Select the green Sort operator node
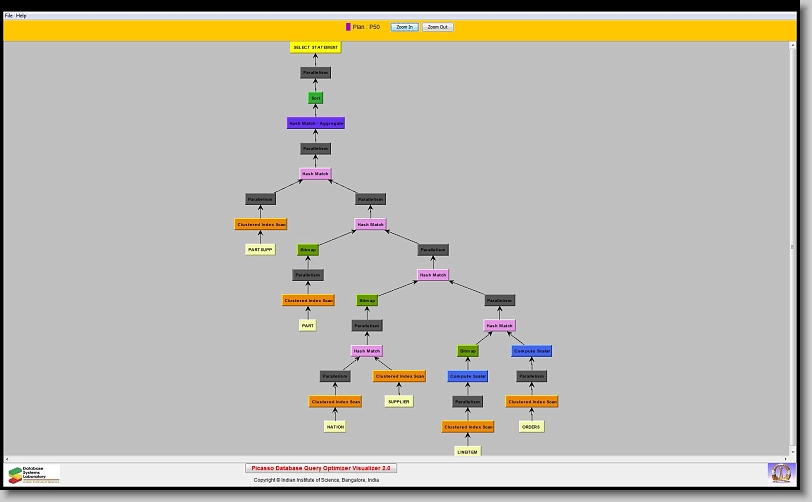The height and width of the screenshot is (502, 812). (315, 98)
